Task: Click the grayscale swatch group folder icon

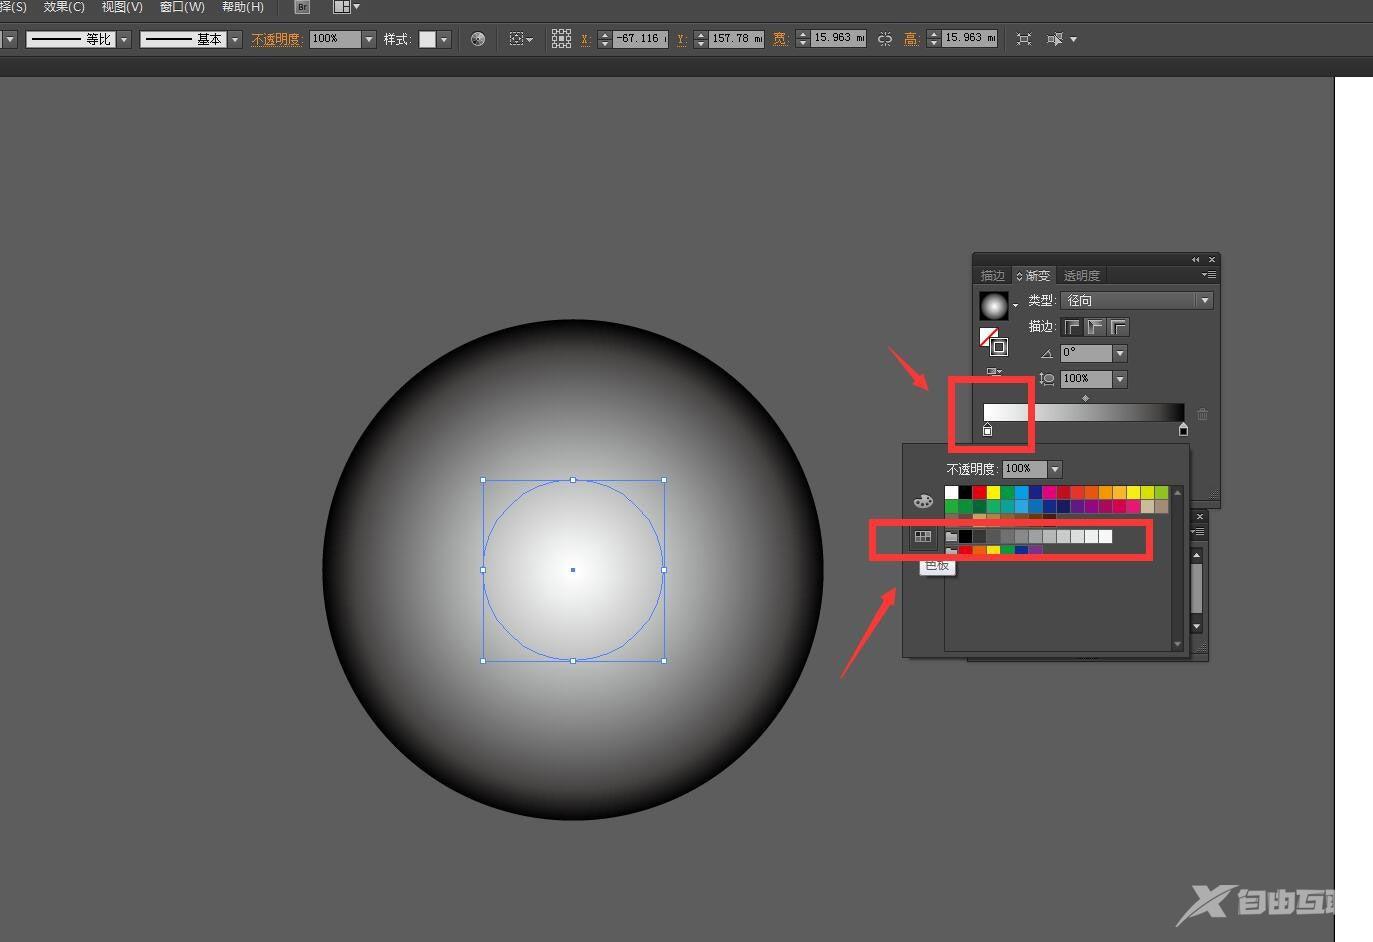Action: 952,537
